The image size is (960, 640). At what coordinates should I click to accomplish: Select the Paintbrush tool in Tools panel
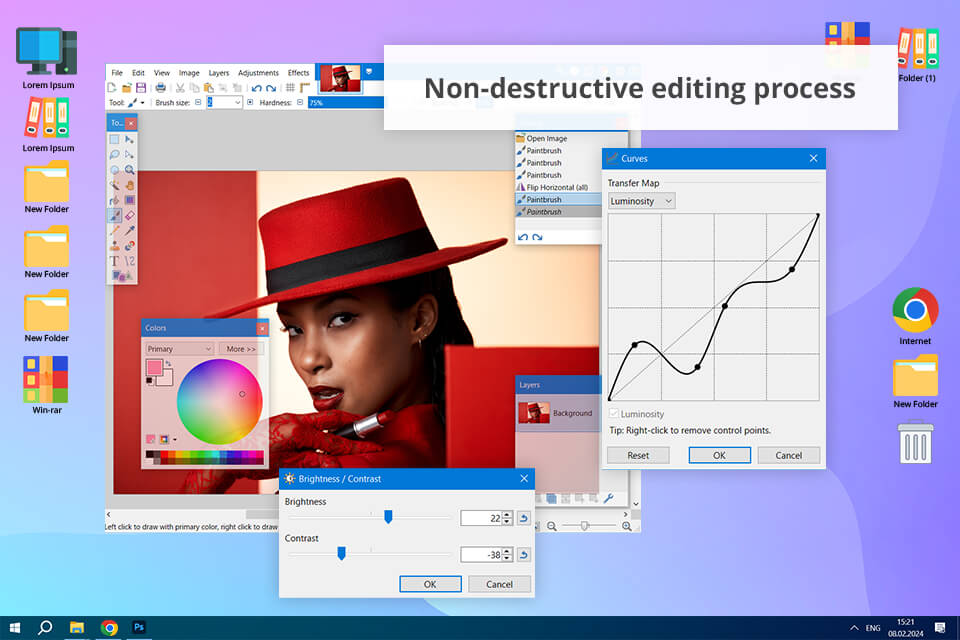click(x=114, y=215)
